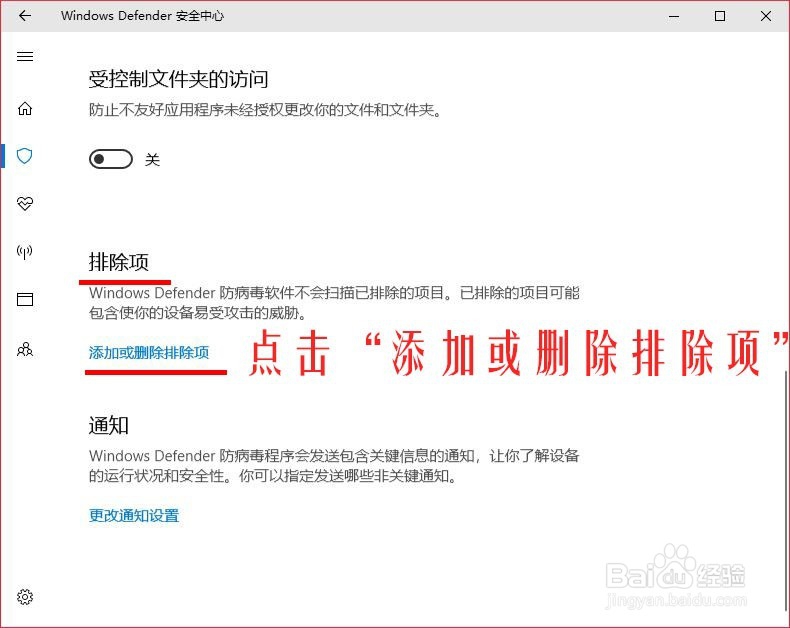Open the hamburger navigation menu
Screen dimensions: 790x628
pos(25,56)
